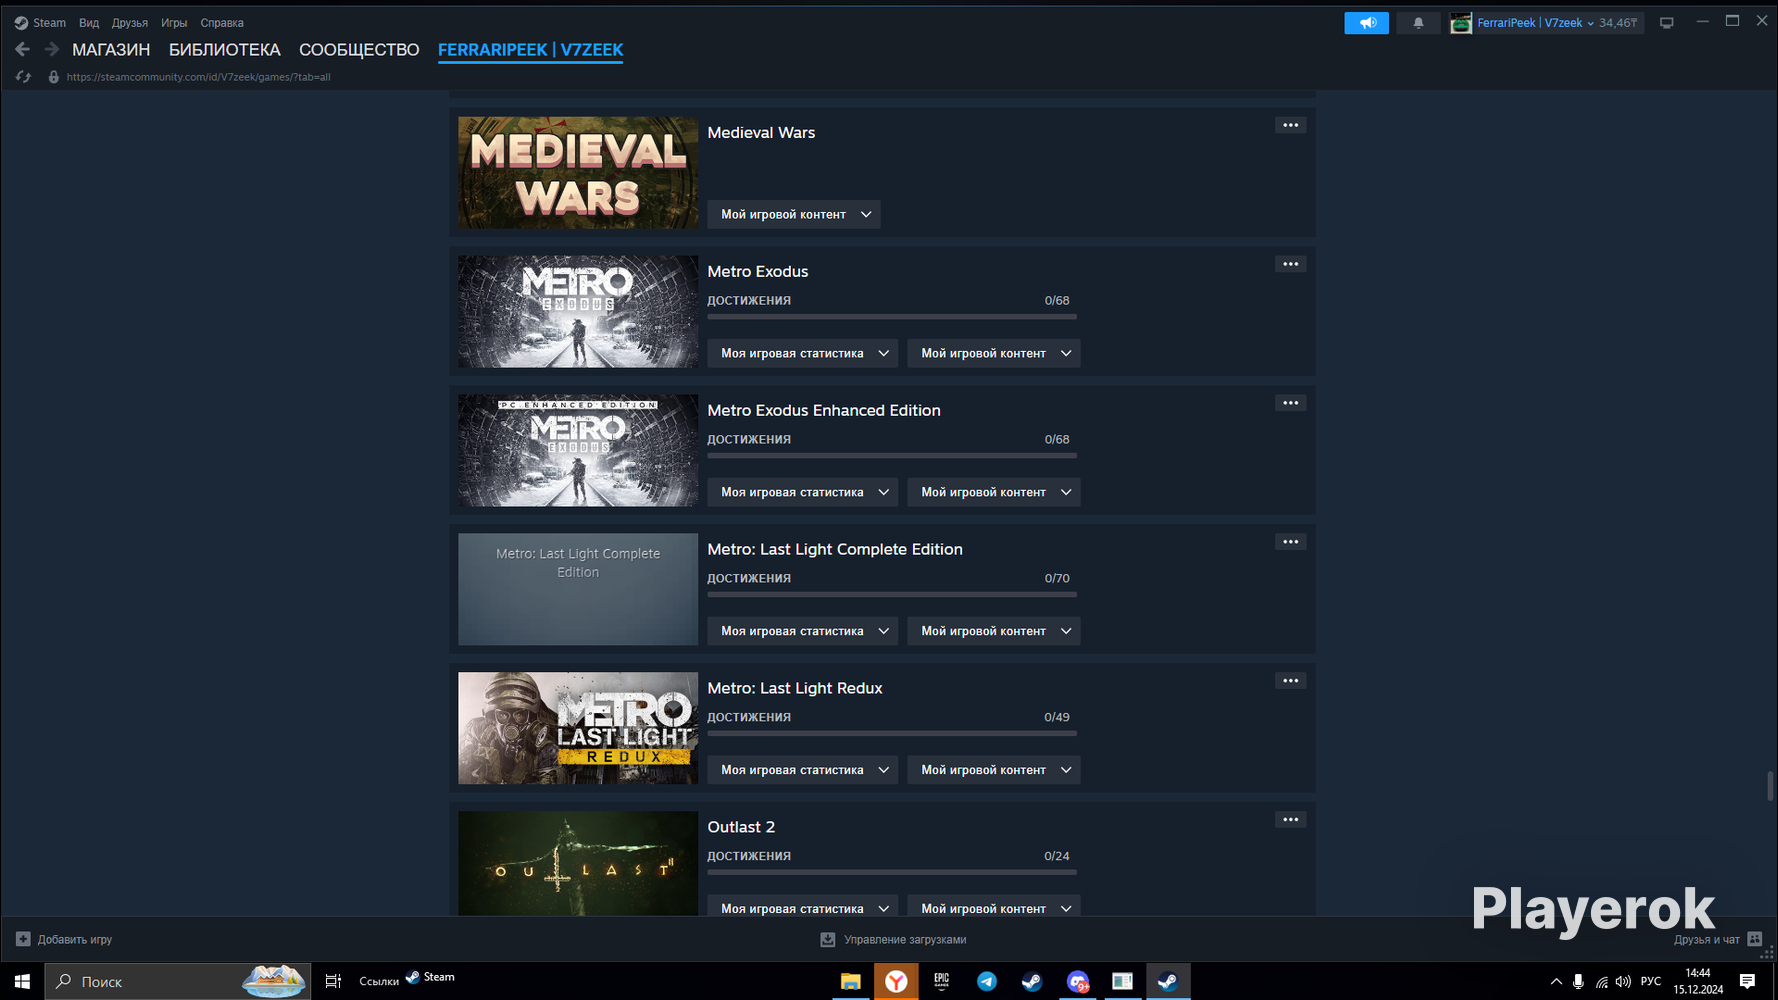Open three-dot menu for Metro: Last Light Redux
Screen dimensions: 1778x1000
pos(1291,681)
